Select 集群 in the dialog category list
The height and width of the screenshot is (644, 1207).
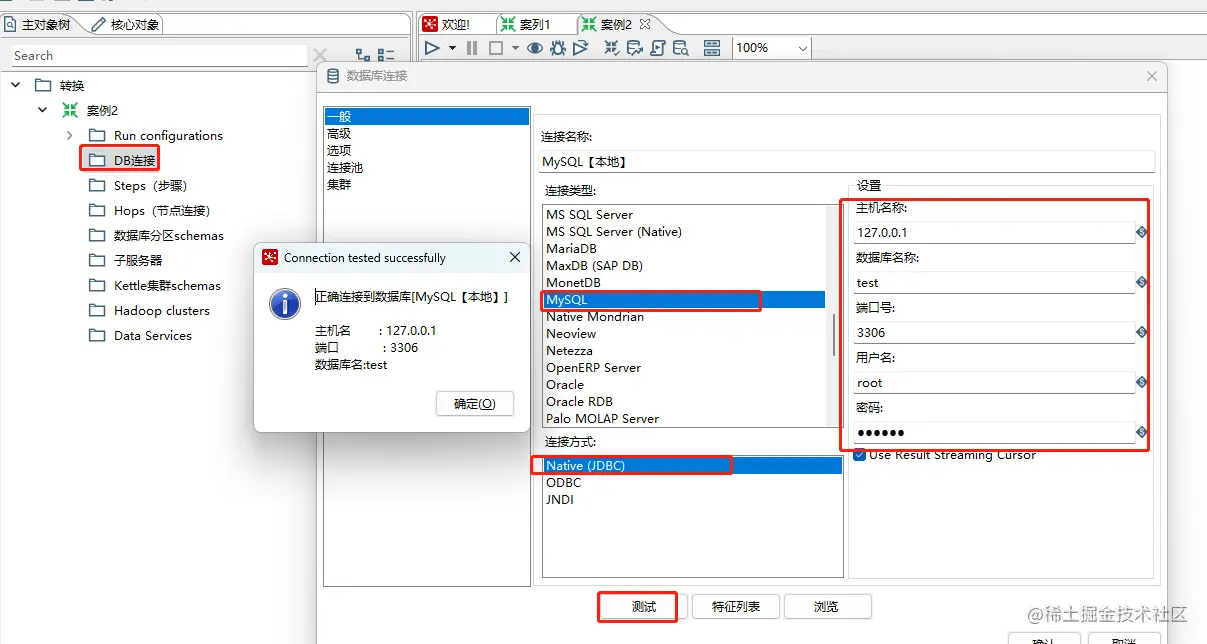[x=427, y=184]
